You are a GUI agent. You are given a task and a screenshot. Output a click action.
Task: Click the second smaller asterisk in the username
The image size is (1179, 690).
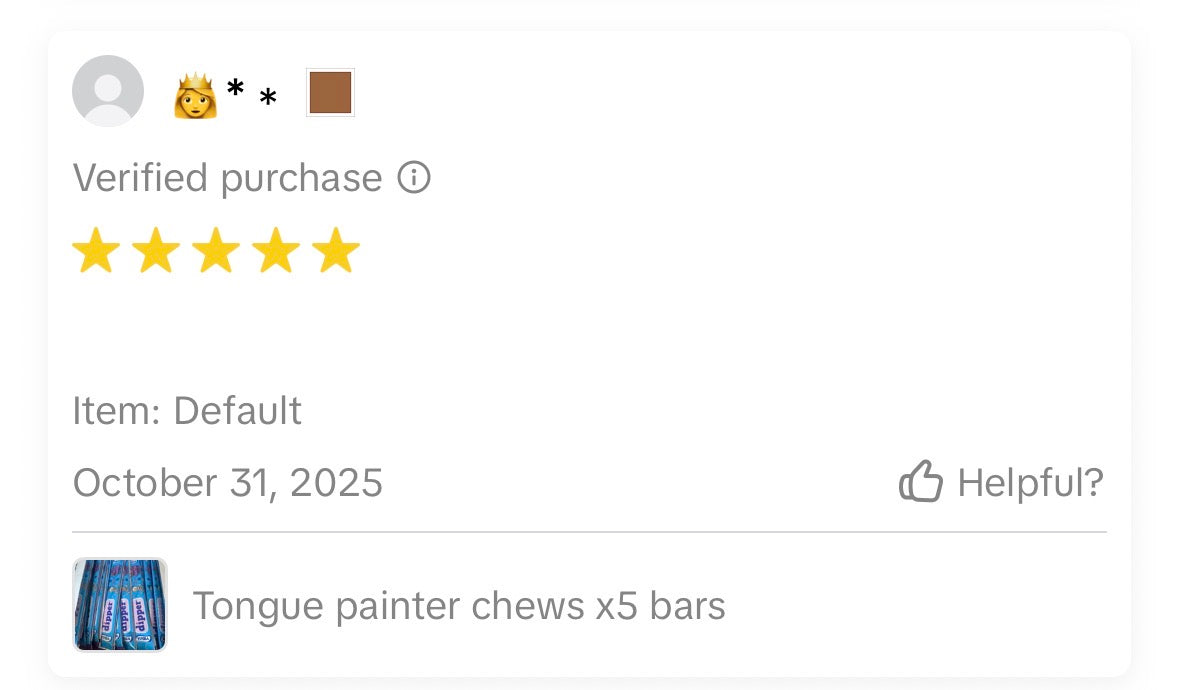268,99
